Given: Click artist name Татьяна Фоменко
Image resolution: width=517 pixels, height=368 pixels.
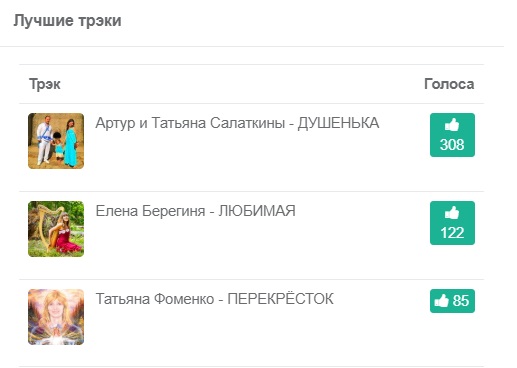Looking at the screenshot, I should click(155, 299).
